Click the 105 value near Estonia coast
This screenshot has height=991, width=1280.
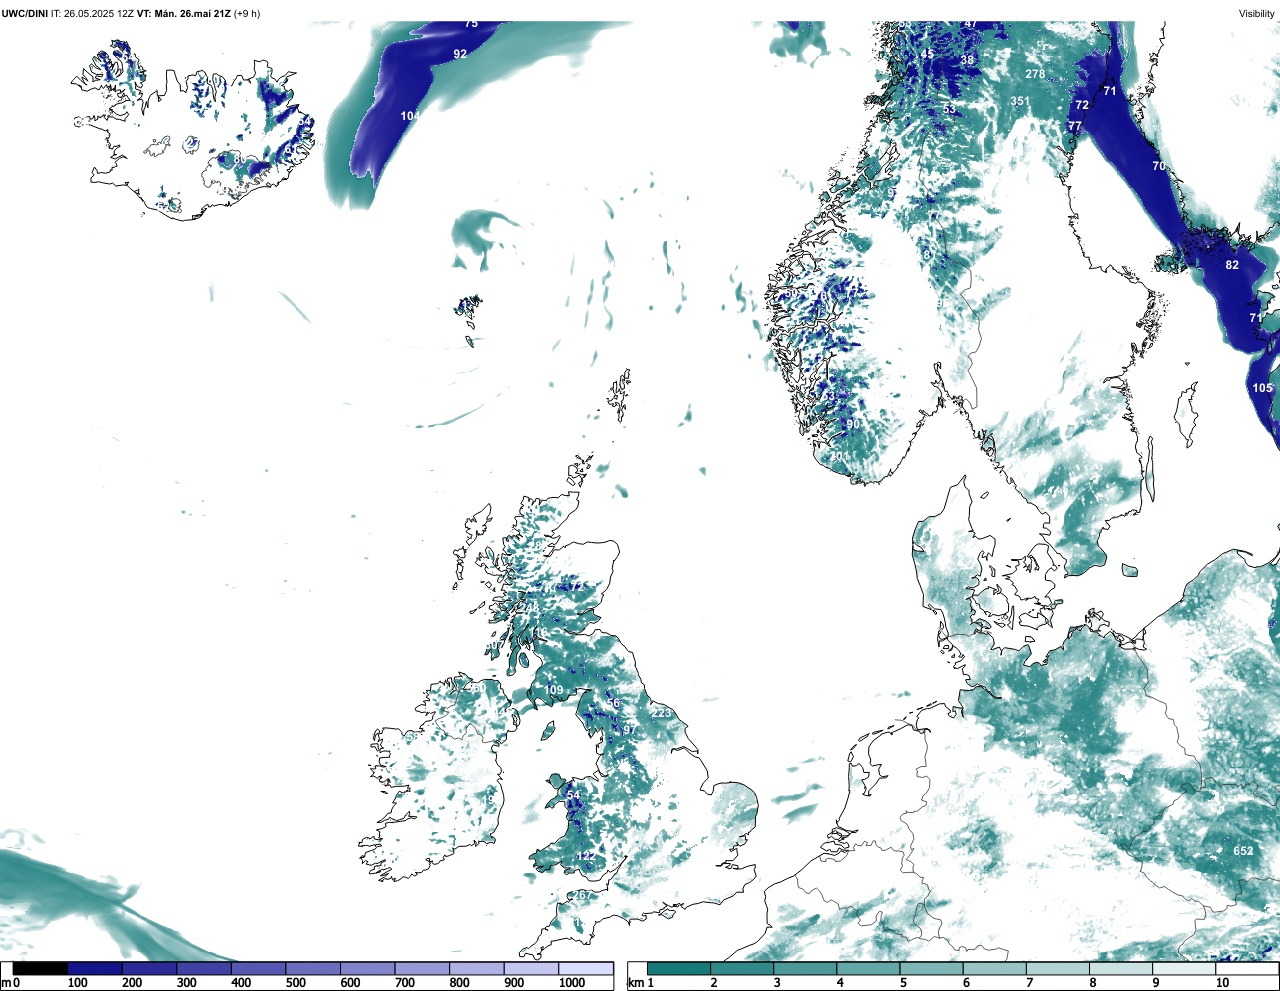1263,388
